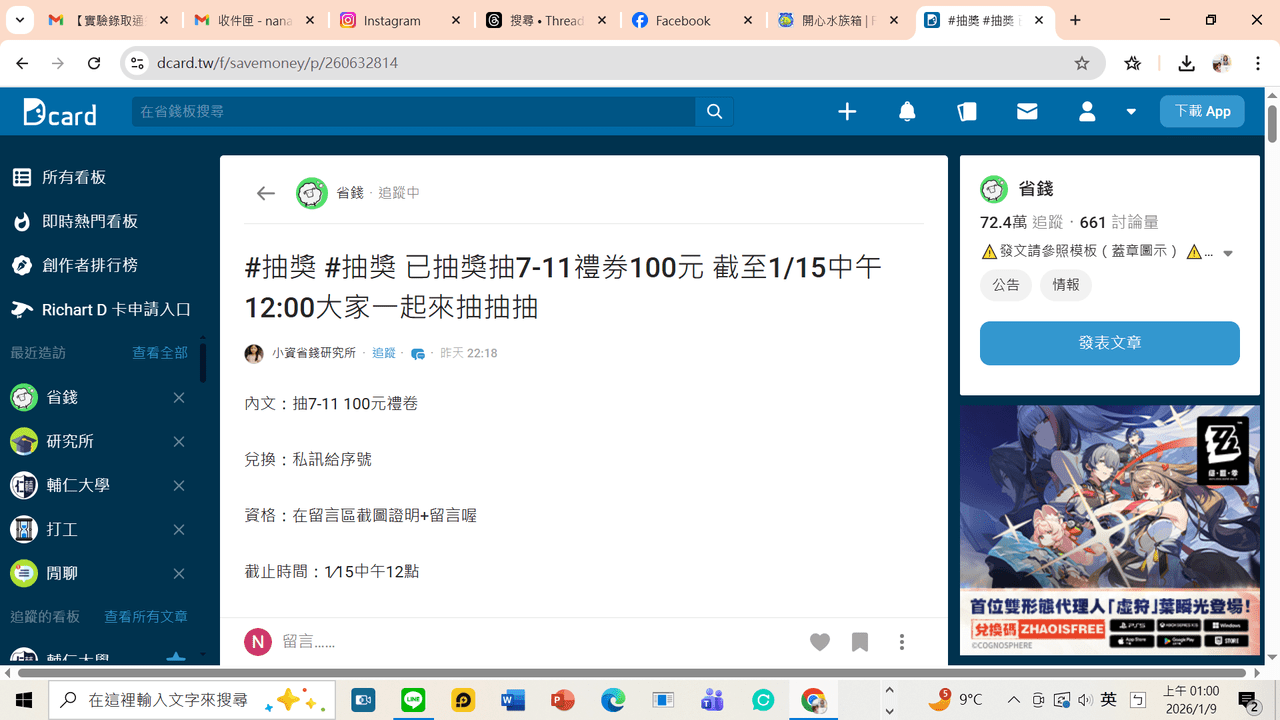Screen dimensions: 1280x720
Task: Expand the 發文請參照模板 board rules arrow
Action: (x=1228, y=253)
